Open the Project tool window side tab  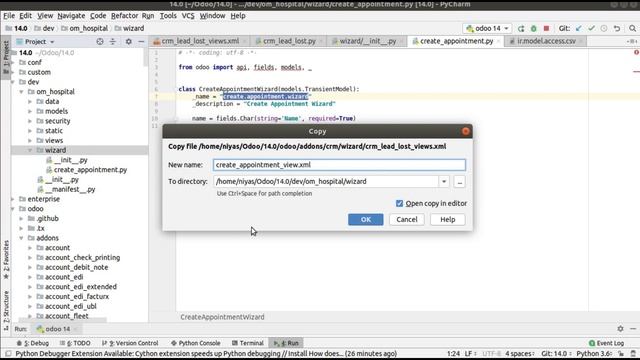(x=6, y=57)
